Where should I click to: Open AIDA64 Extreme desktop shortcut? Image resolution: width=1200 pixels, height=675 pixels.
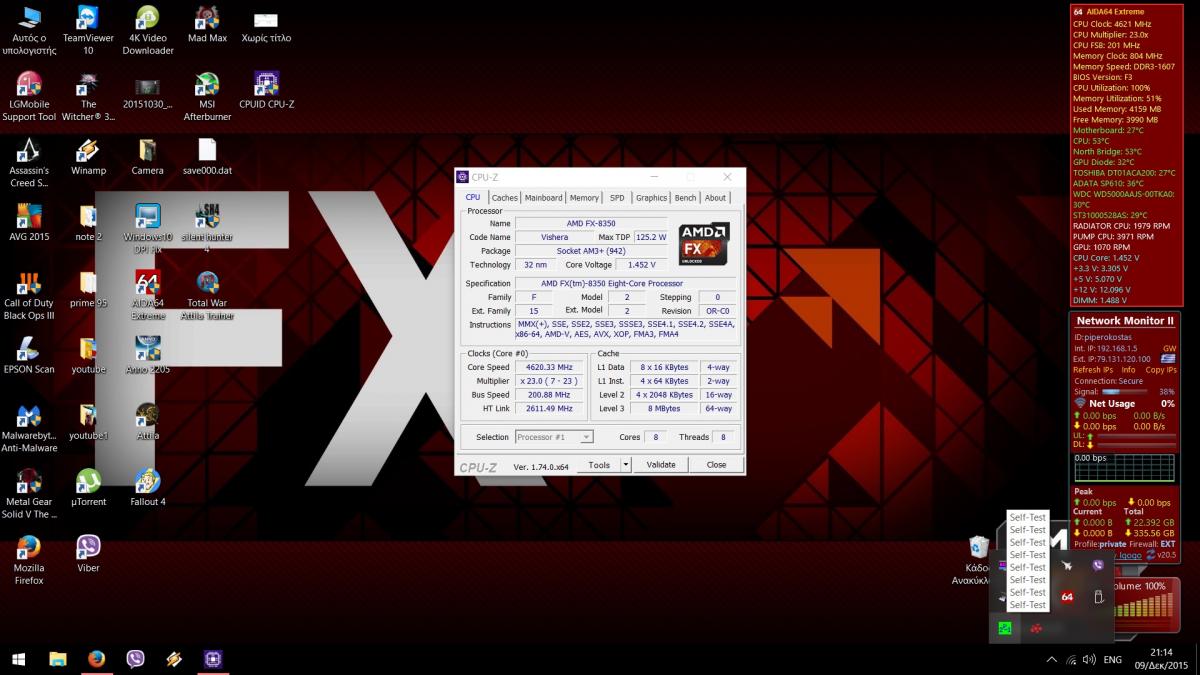(x=148, y=294)
